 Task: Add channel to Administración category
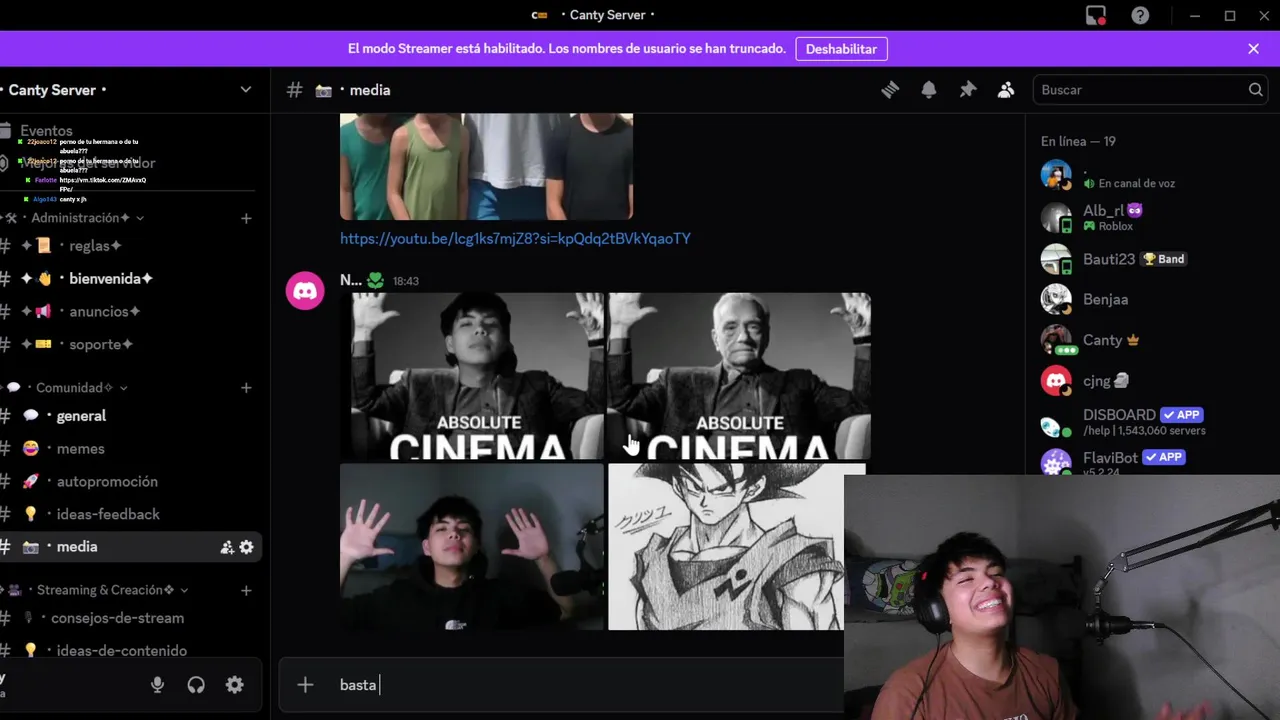[x=246, y=218]
